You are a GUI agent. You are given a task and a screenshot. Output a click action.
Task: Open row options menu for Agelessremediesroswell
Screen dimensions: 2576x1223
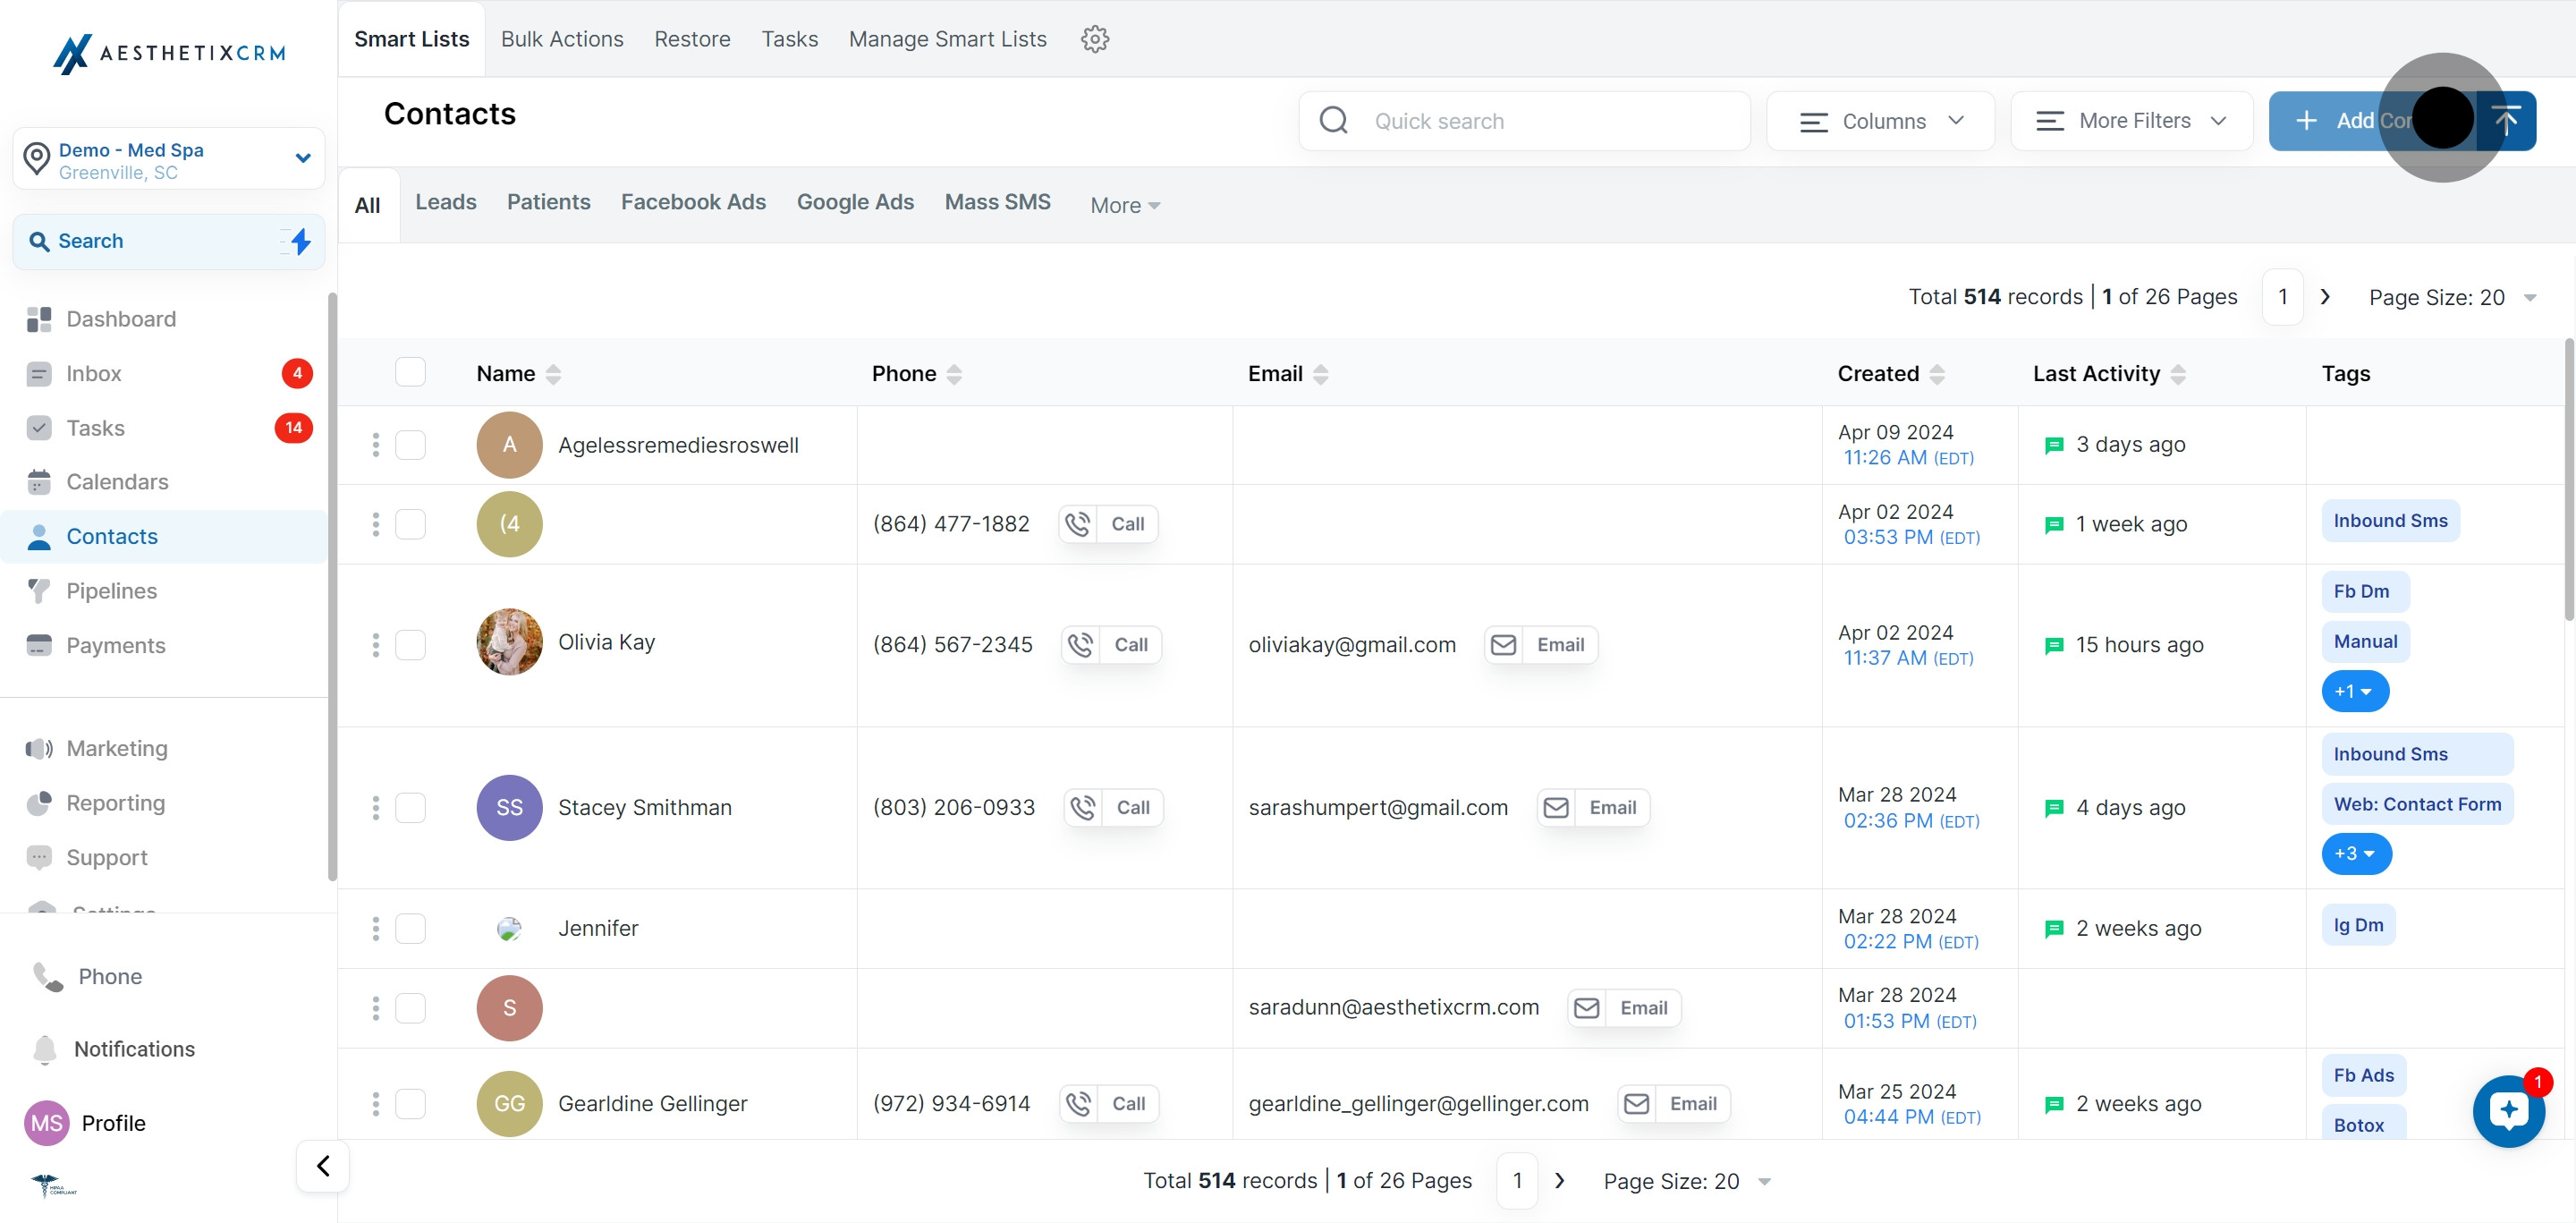click(376, 445)
